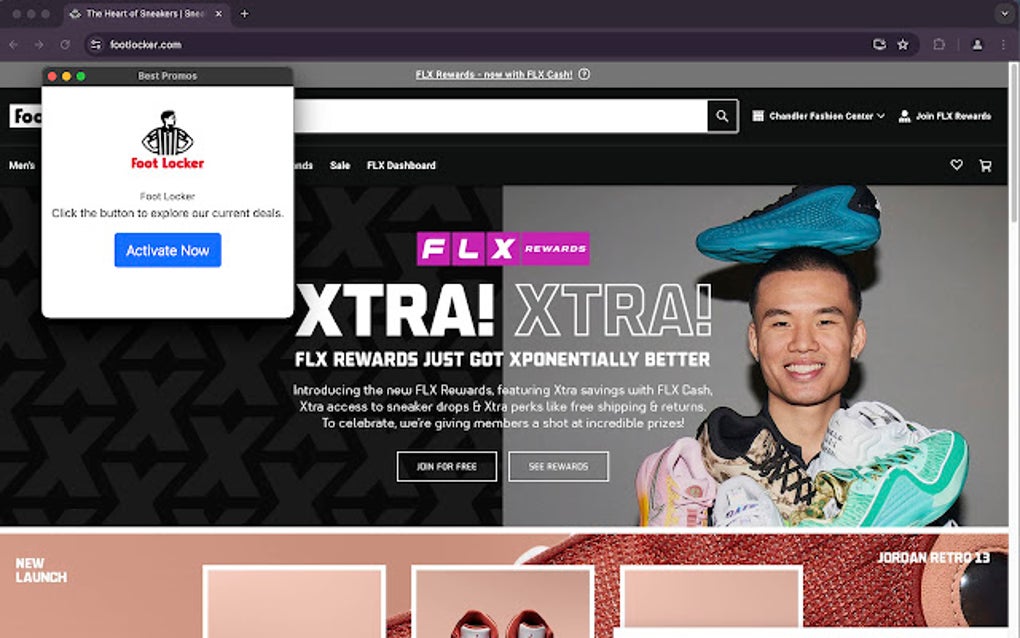Screen dimensions: 1020x638
Task: Open the tab search chevron at top right
Action: [x=1004, y=13]
